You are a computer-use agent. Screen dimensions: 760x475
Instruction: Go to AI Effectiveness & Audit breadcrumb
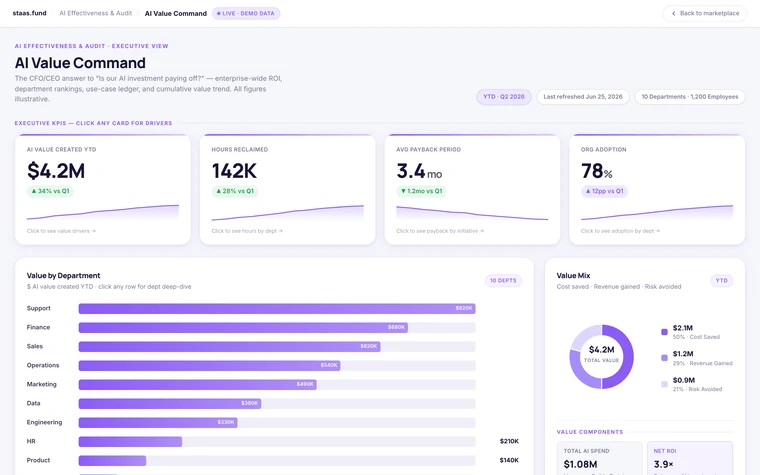95,13
